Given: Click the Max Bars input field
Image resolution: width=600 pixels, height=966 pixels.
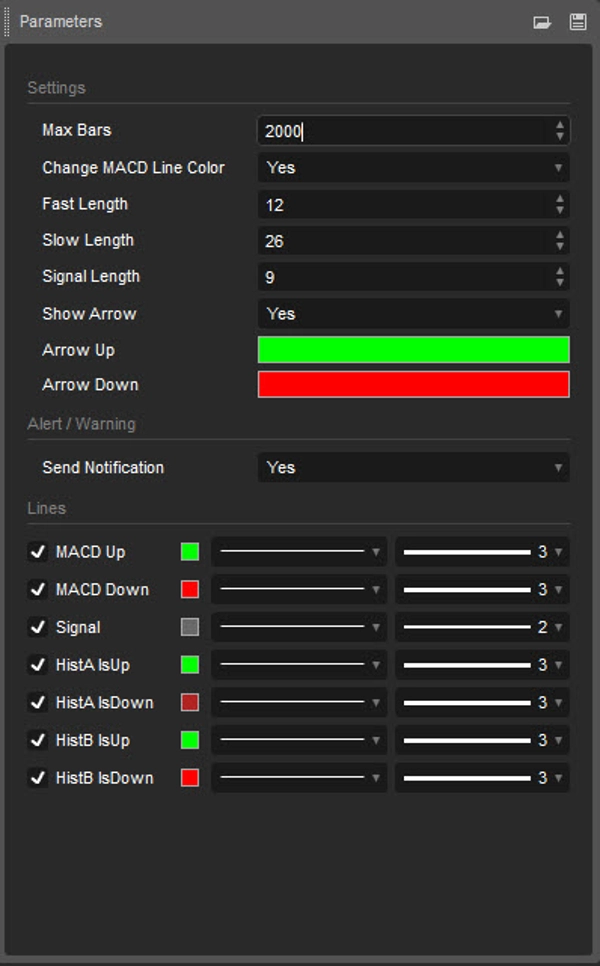Looking at the screenshot, I should 400,131.
